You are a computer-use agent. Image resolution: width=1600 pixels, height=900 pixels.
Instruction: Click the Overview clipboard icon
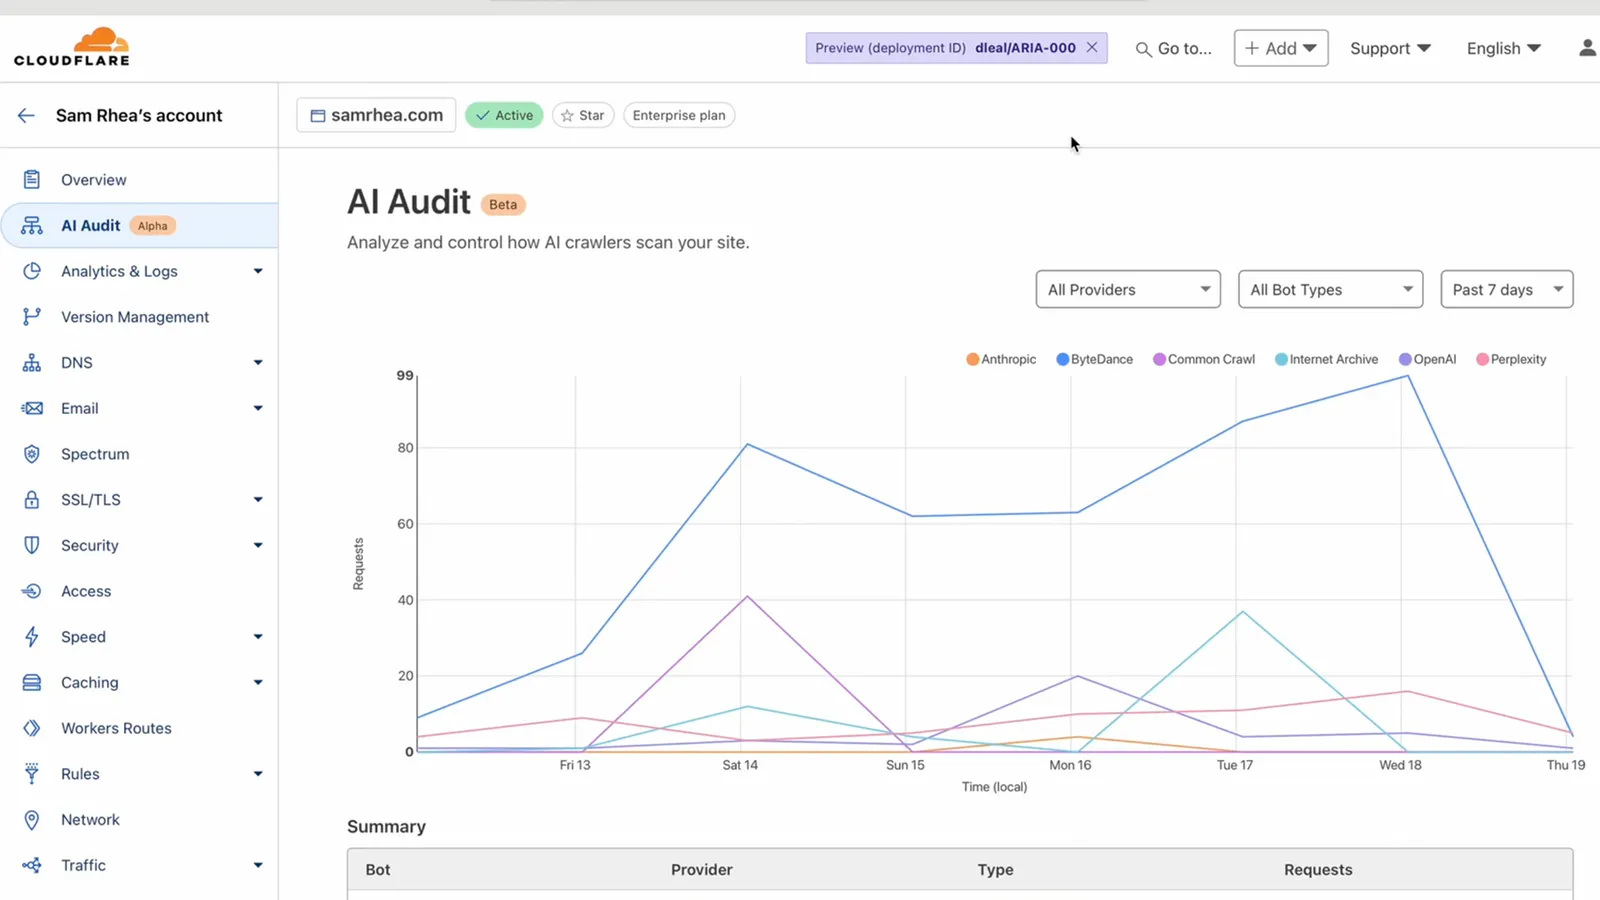click(x=32, y=180)
